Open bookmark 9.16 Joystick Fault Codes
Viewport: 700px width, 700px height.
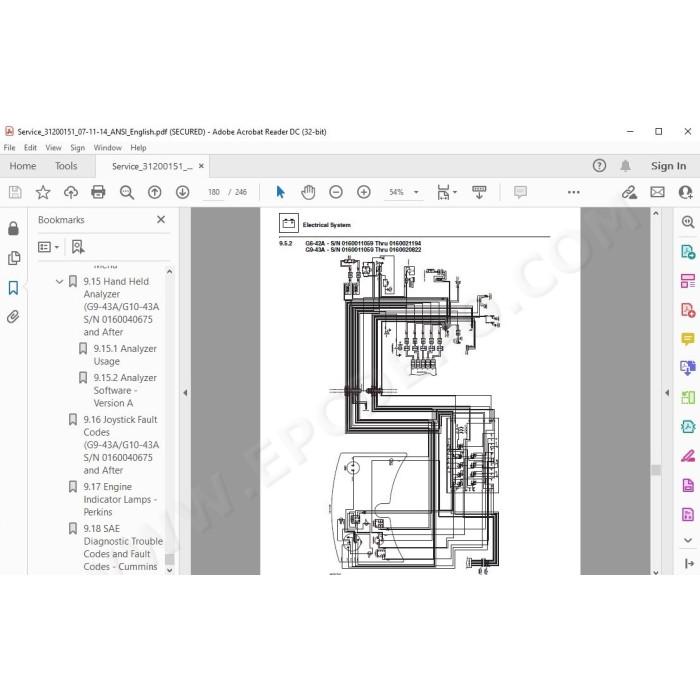(x=121, y=445)
